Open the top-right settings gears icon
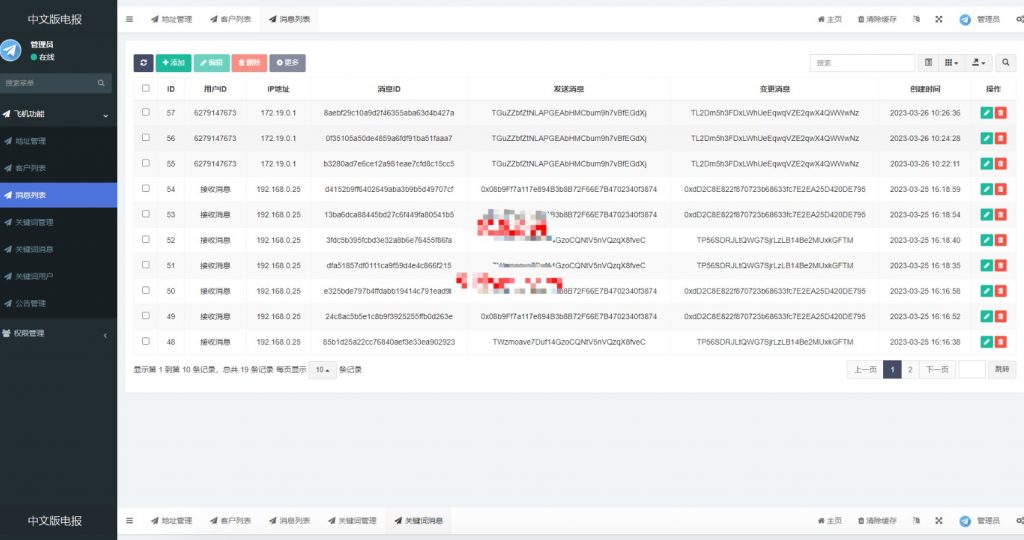 [1017, 19]
